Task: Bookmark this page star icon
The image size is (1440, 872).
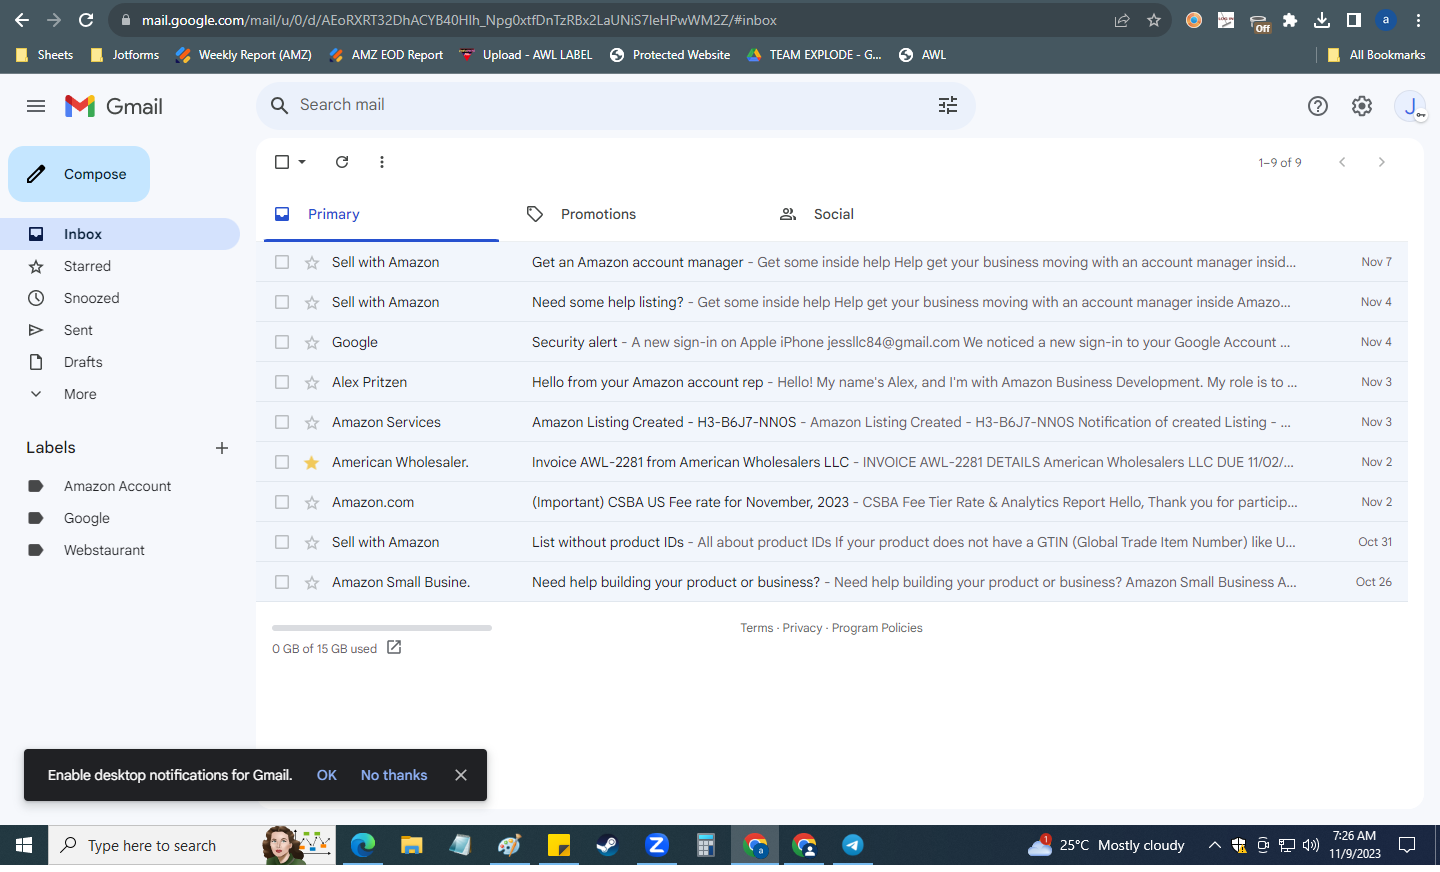Action: click(1154, 20)
